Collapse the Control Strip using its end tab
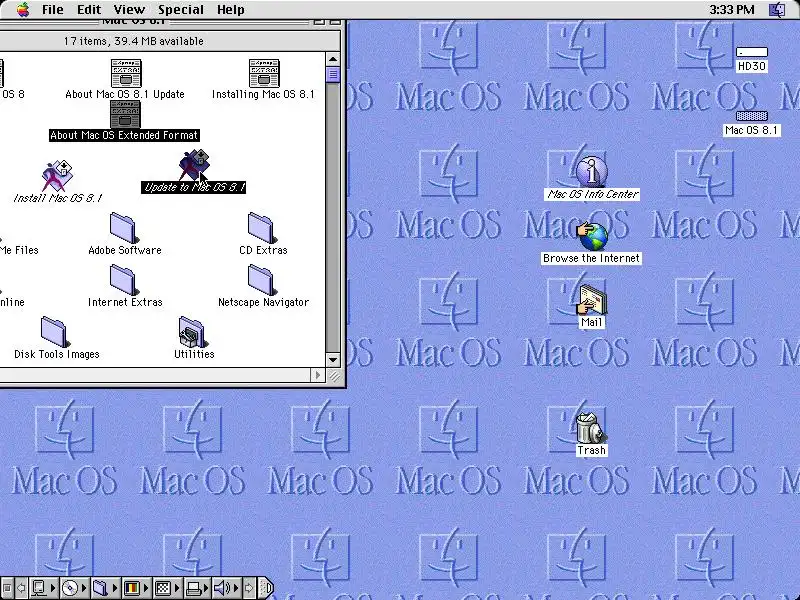Viewport: 800px width, 600px height. click(x=266, y=588)
